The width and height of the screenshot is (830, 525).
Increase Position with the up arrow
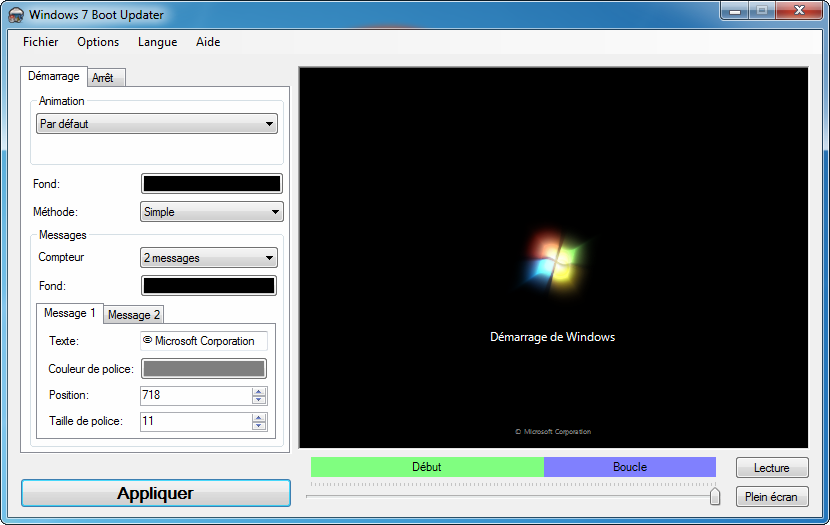[x=259, y=392]
